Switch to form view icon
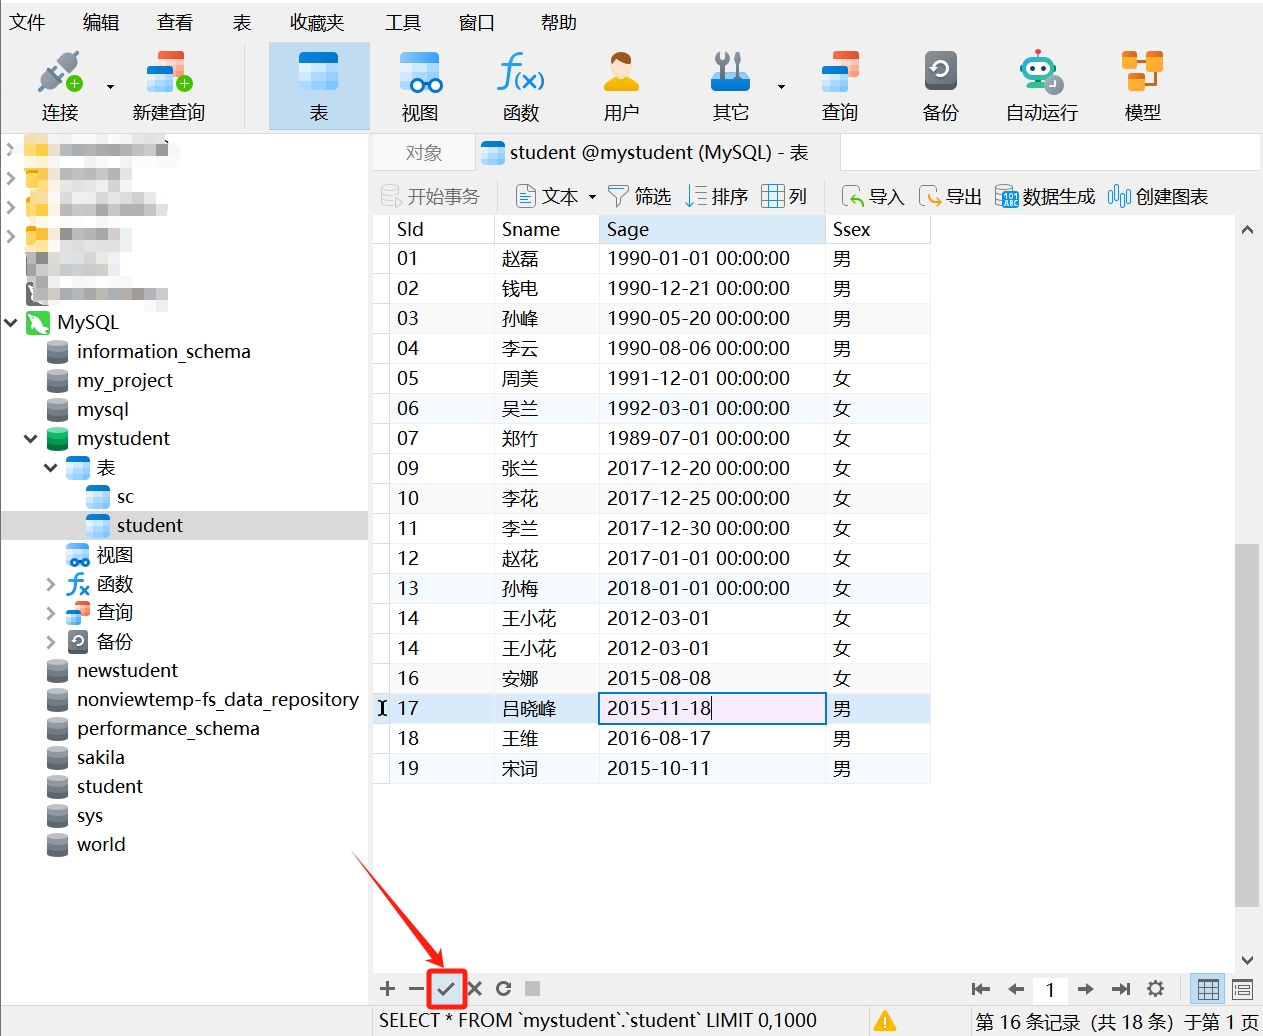Screen dimensions: 1263x1036 click(1242, 990)
